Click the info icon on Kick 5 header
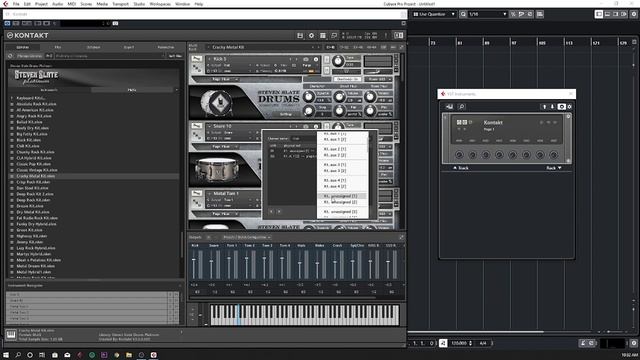 pyautogui.click(x=316, y=59)
